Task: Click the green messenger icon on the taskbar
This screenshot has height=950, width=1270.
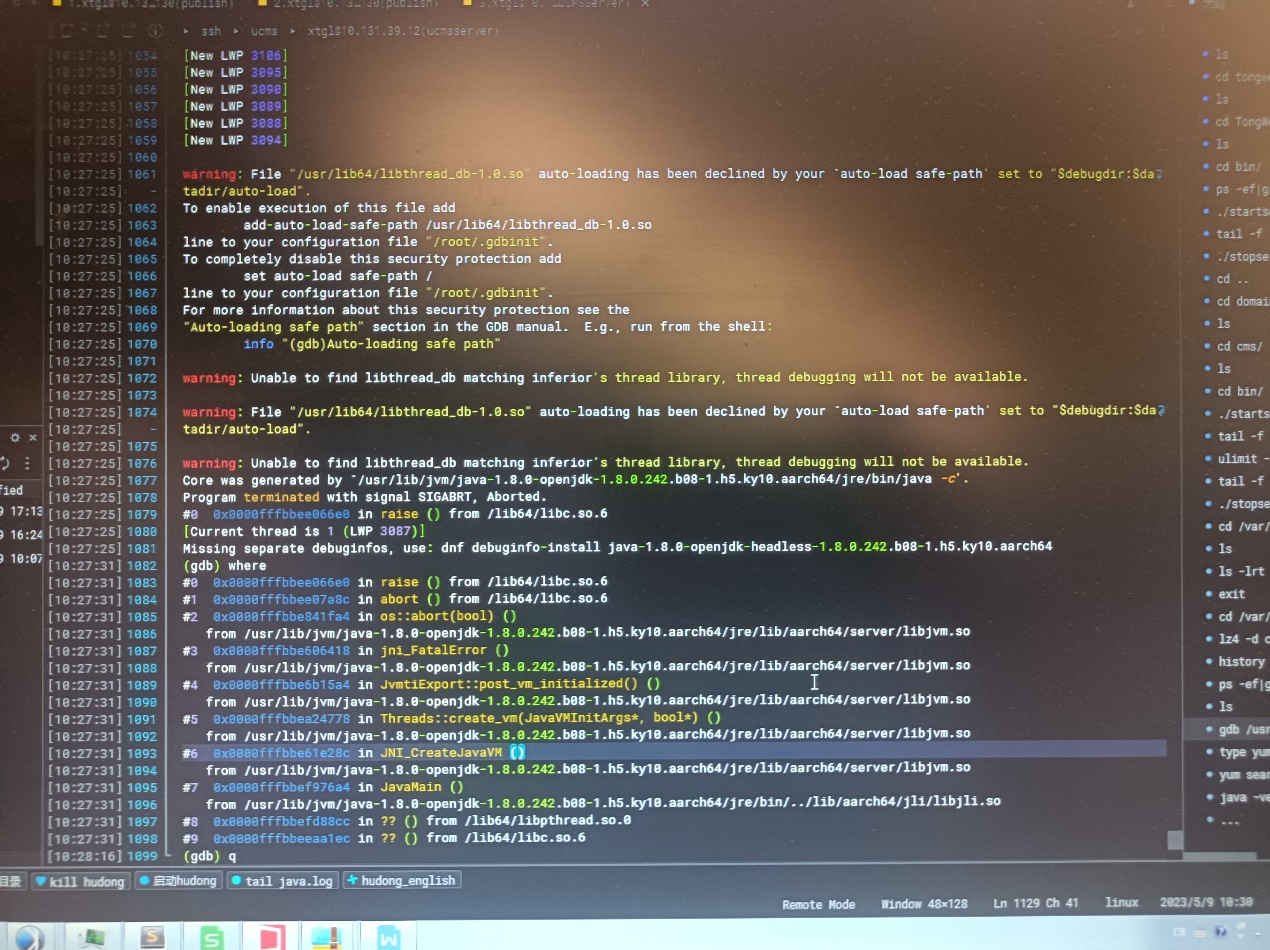Action: coord(213,938)
